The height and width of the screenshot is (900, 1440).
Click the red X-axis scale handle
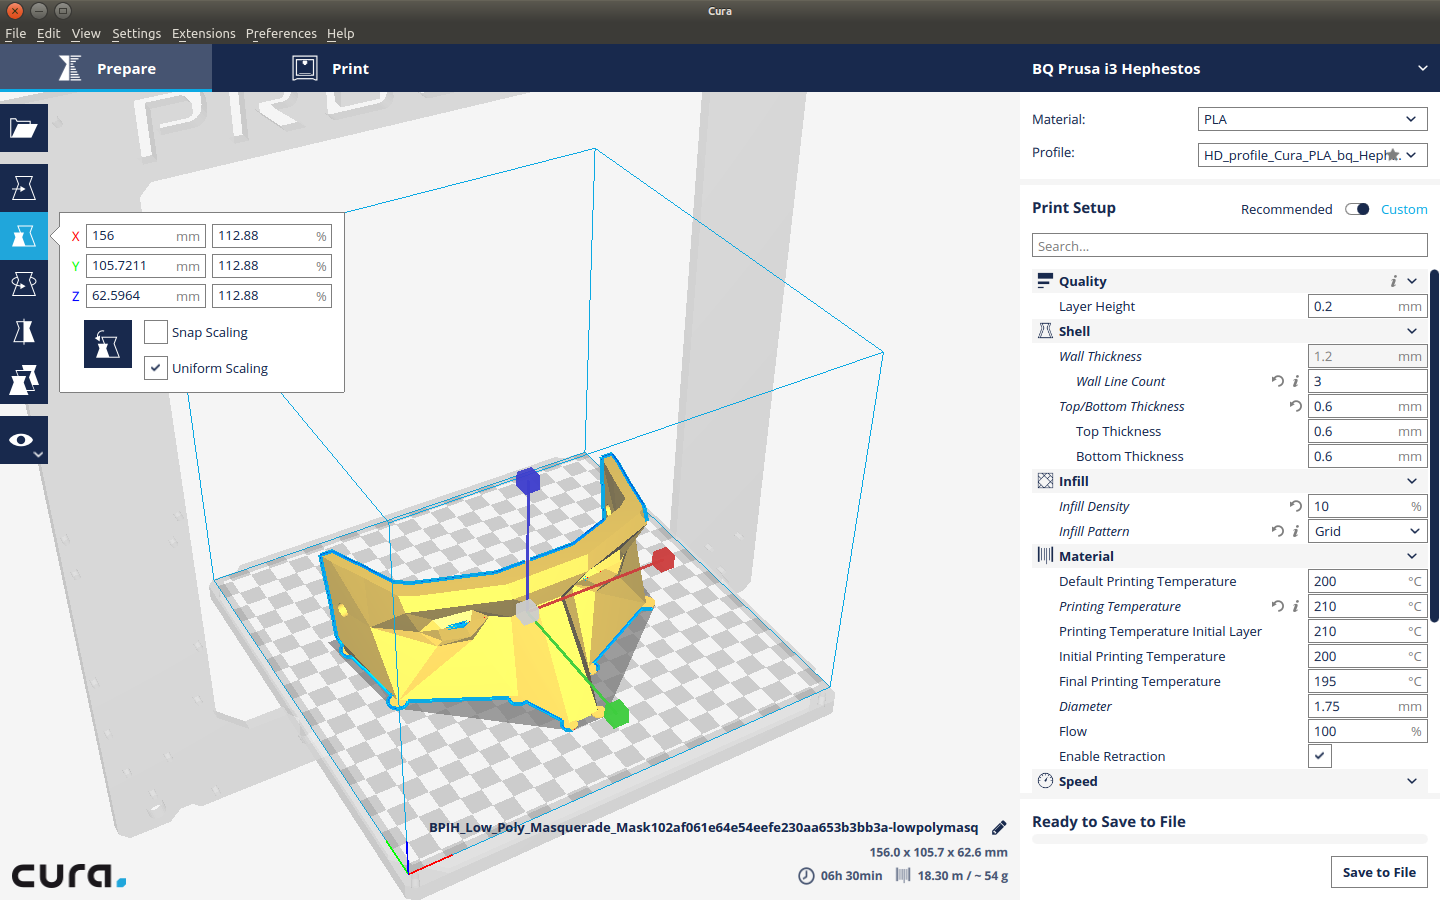(663, 559)
